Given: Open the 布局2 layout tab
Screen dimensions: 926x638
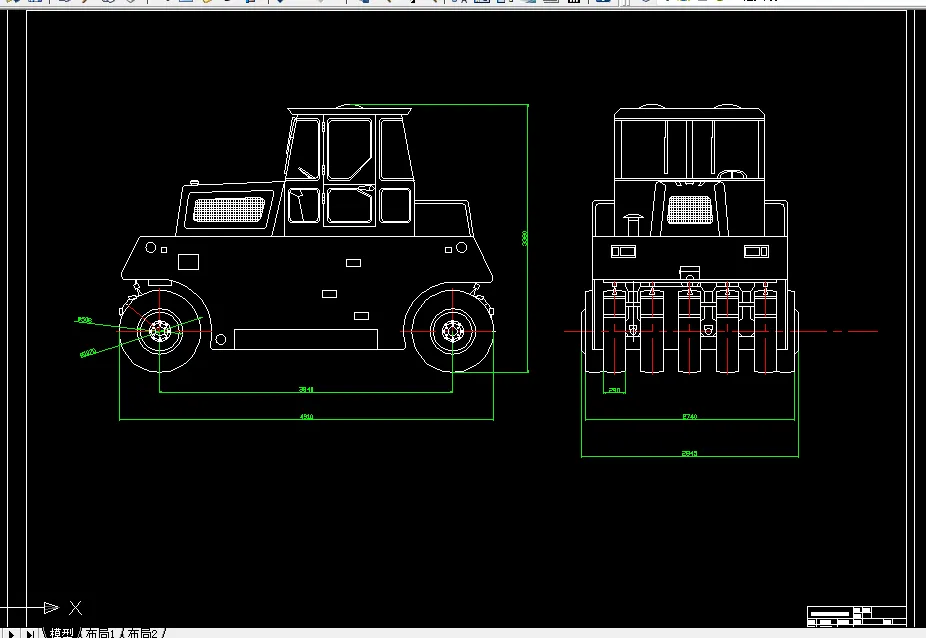Looking at the screenshot, I should [x=142, y=633].
